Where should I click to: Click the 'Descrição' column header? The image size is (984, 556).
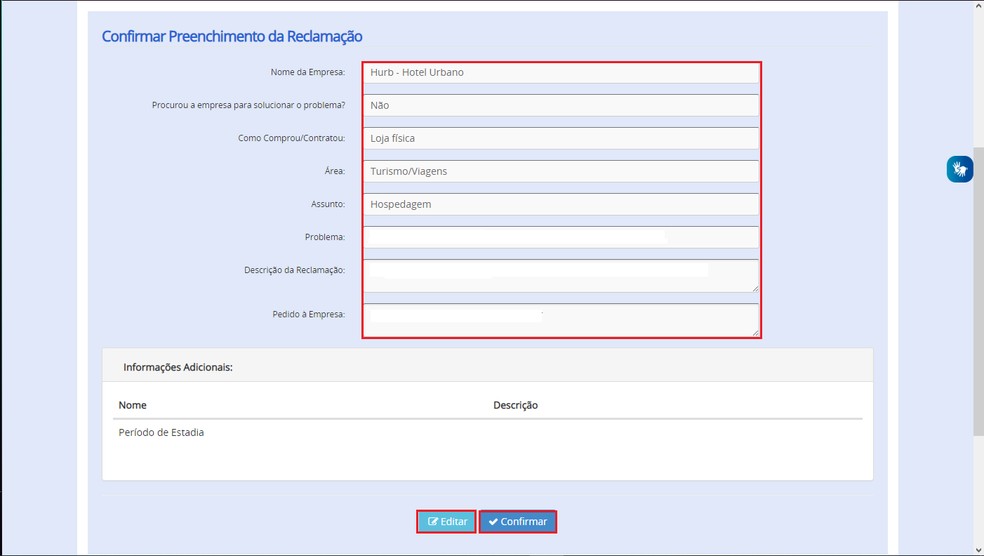click(515, 405)
